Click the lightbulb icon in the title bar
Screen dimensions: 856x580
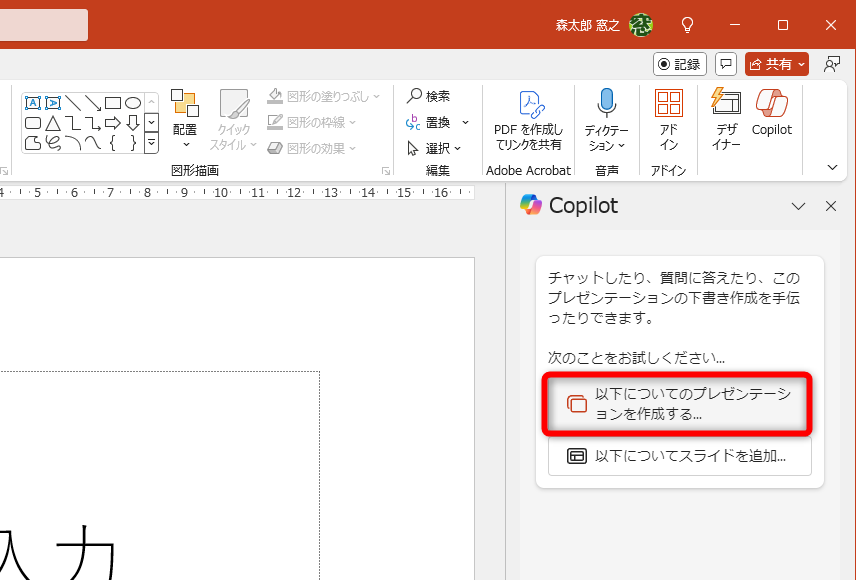[687, 25]
